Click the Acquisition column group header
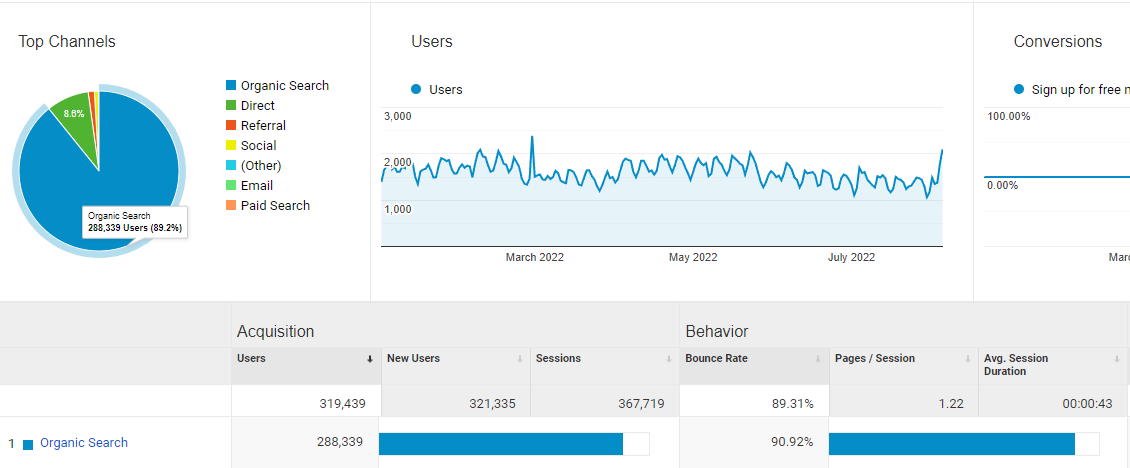 point(275,332)
